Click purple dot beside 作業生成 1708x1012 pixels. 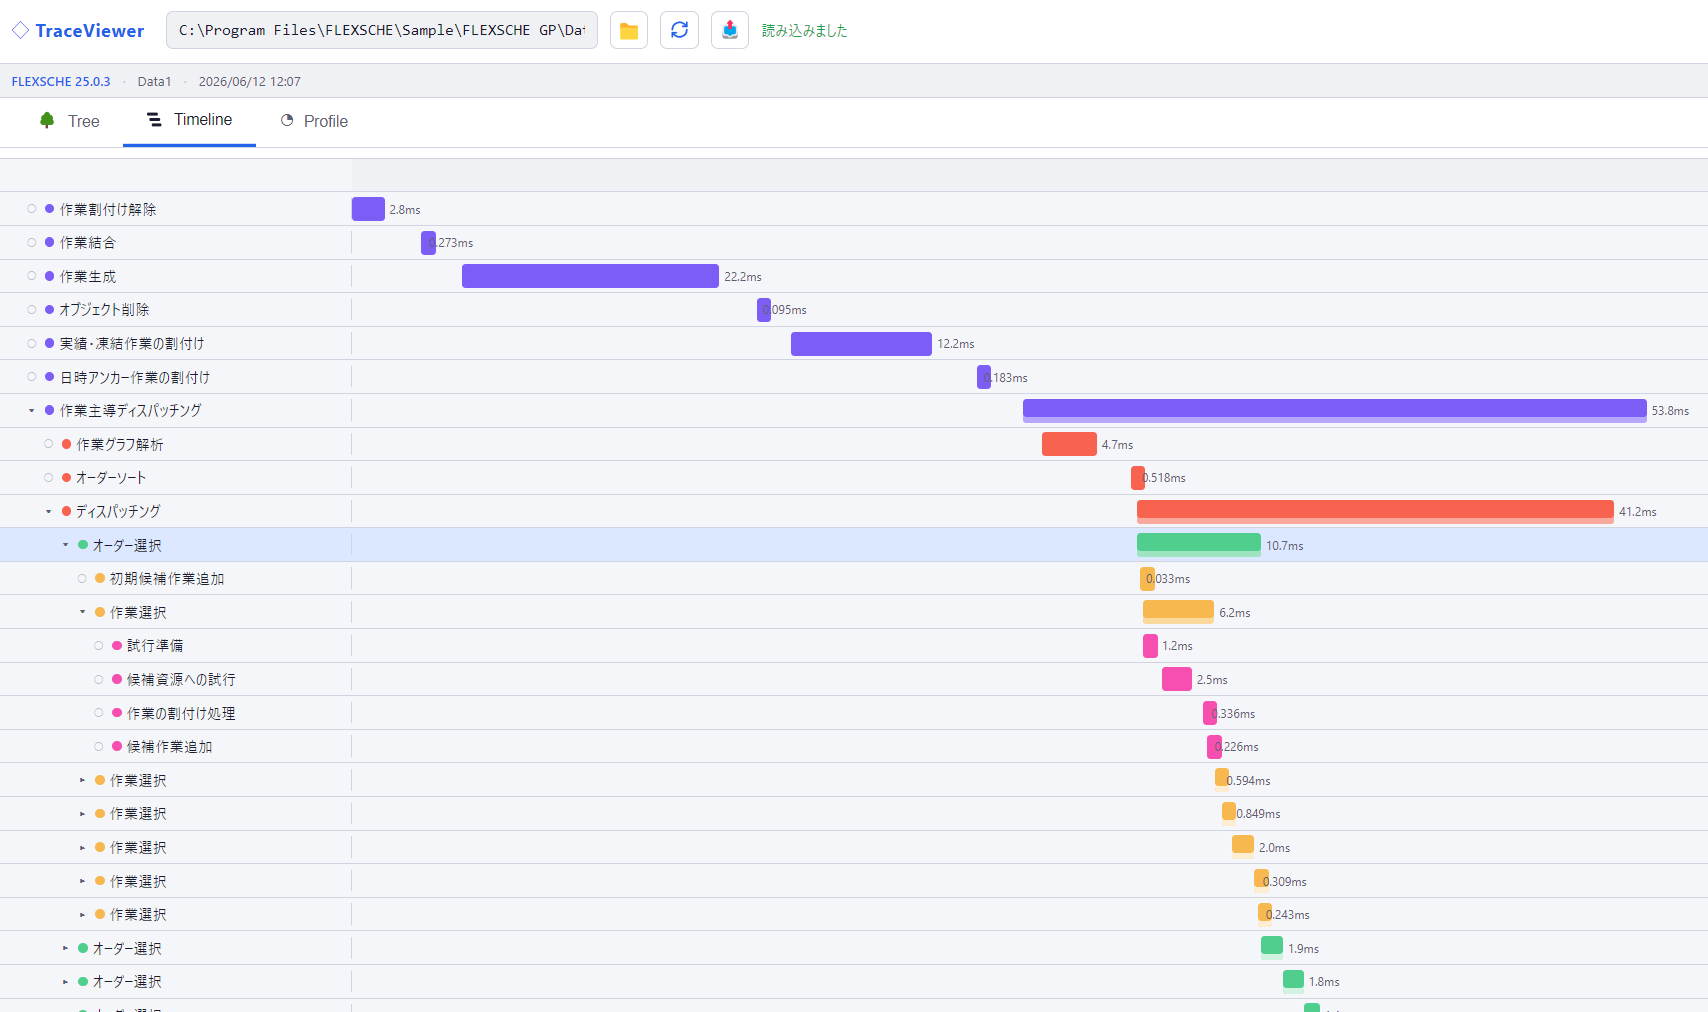tap(49, 276)
